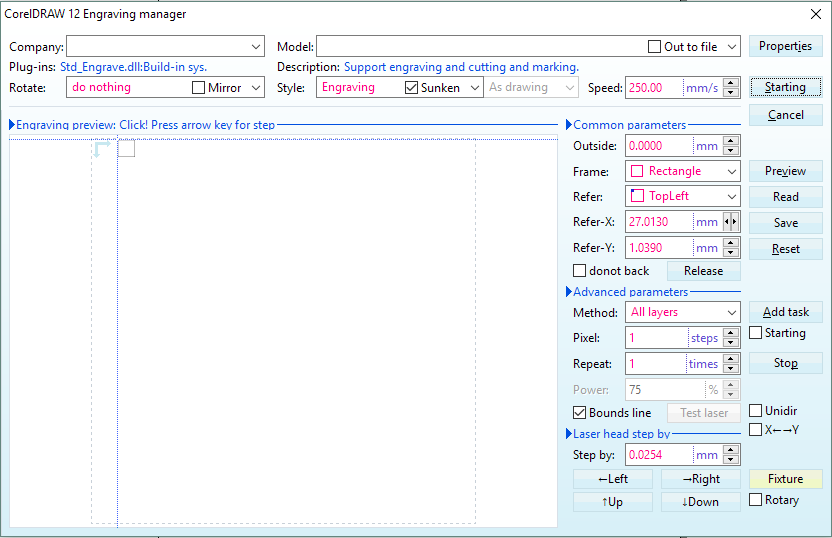
Task: Click the Up arrow laser step button
Action: (x=612, y=502)
